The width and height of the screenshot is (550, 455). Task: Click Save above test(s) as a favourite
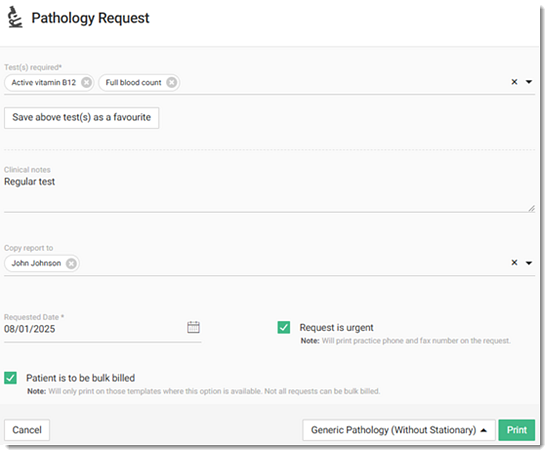click(81, 118)
